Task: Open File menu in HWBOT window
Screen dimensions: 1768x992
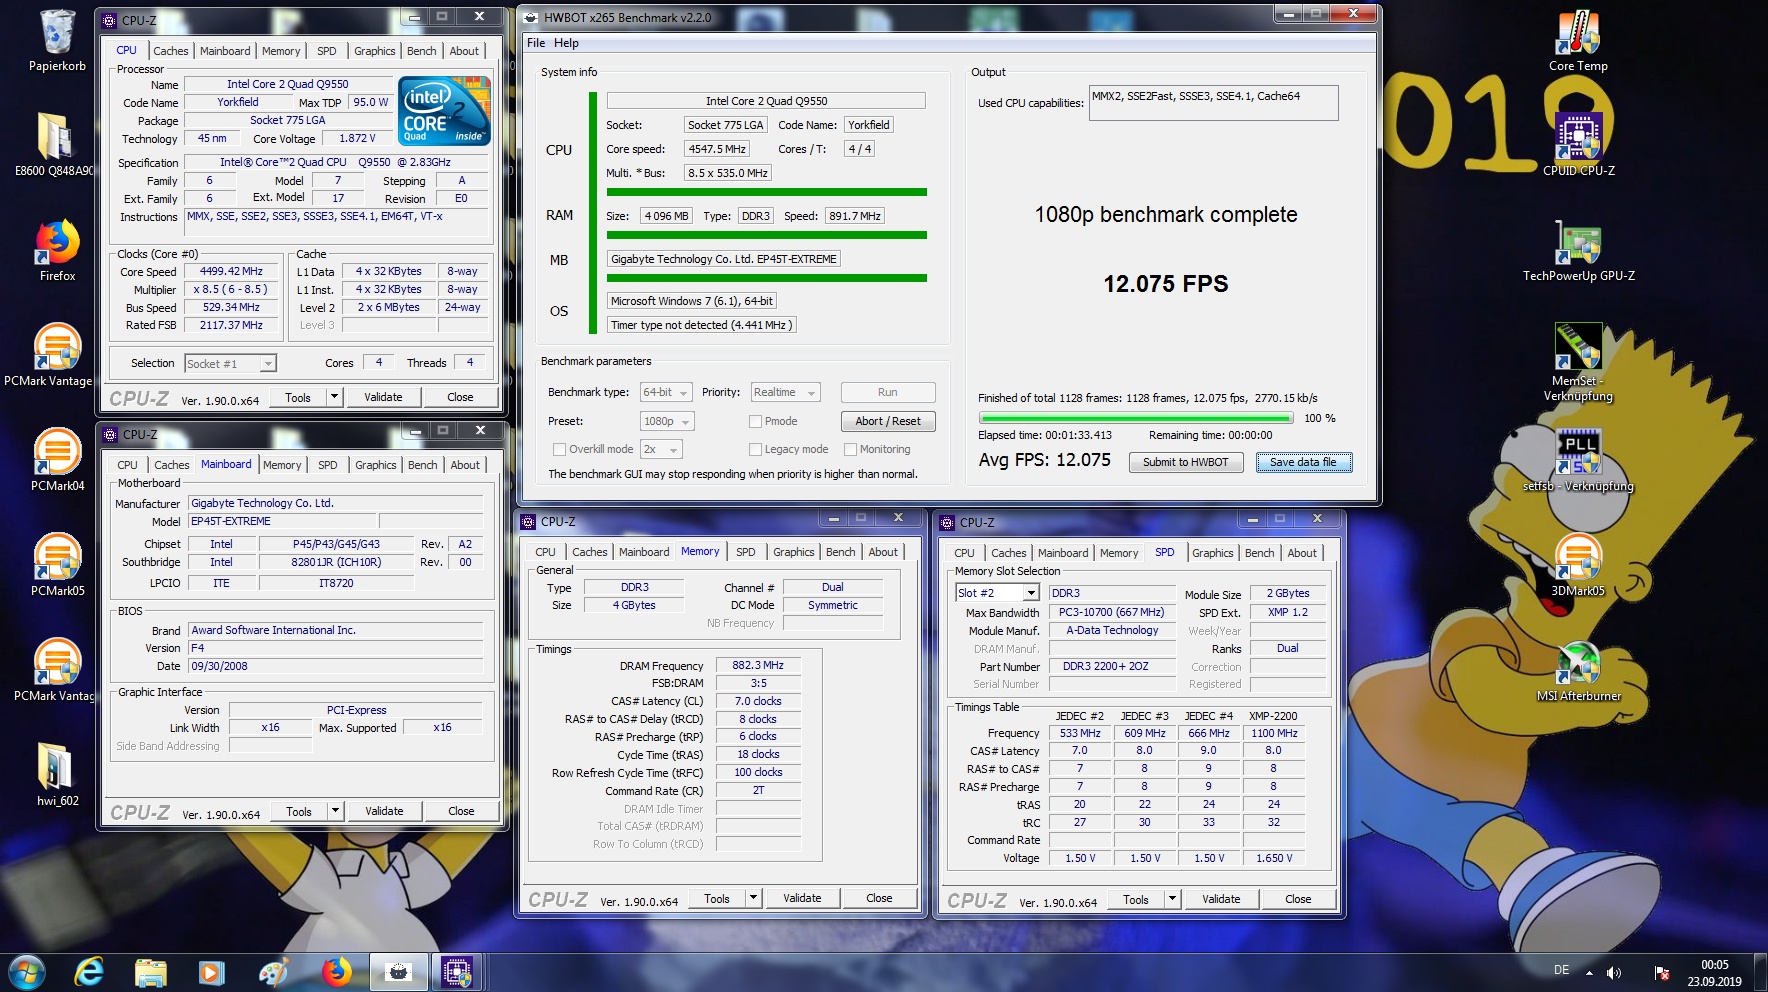Action: (x=536, y=43)
